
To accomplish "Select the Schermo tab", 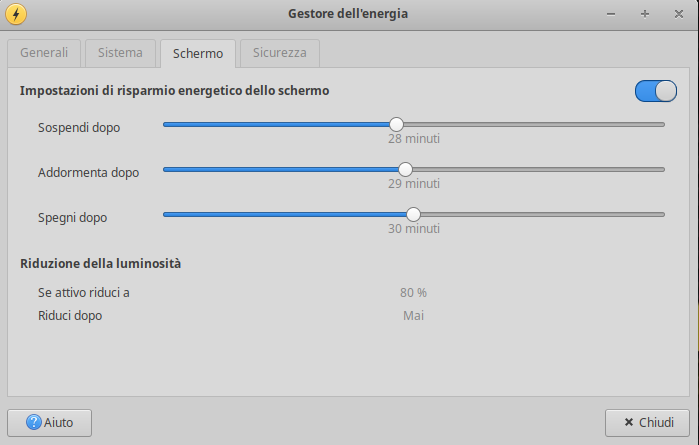I will point(198,54).
